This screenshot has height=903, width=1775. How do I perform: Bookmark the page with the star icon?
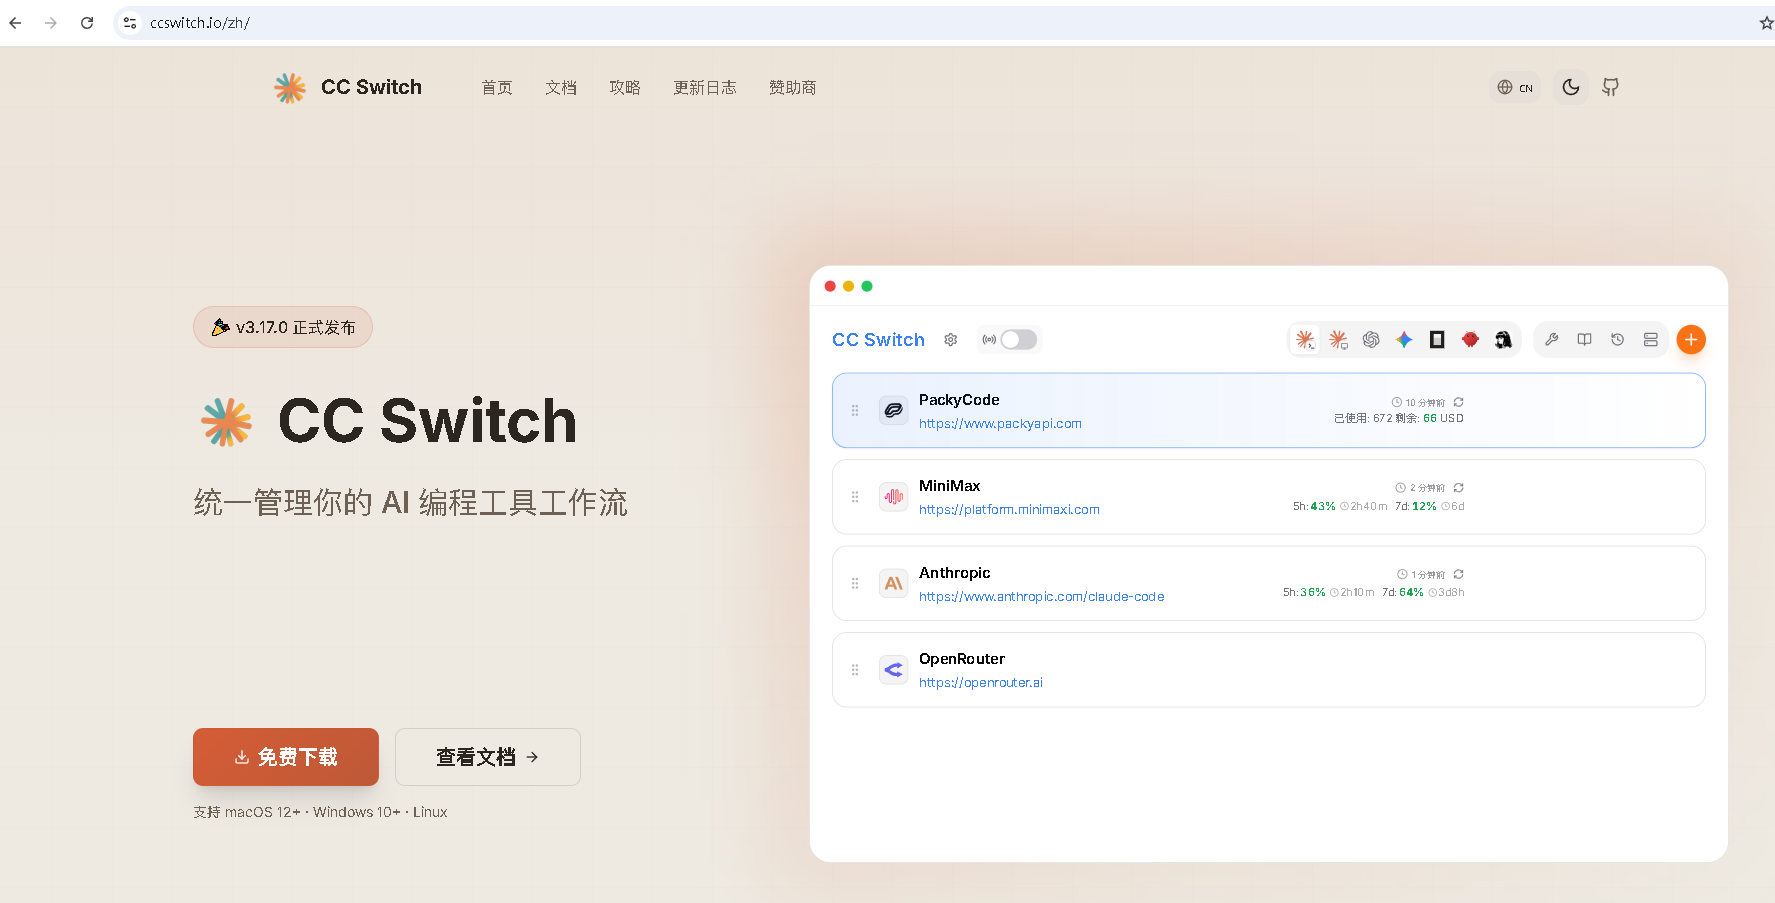1766,23
